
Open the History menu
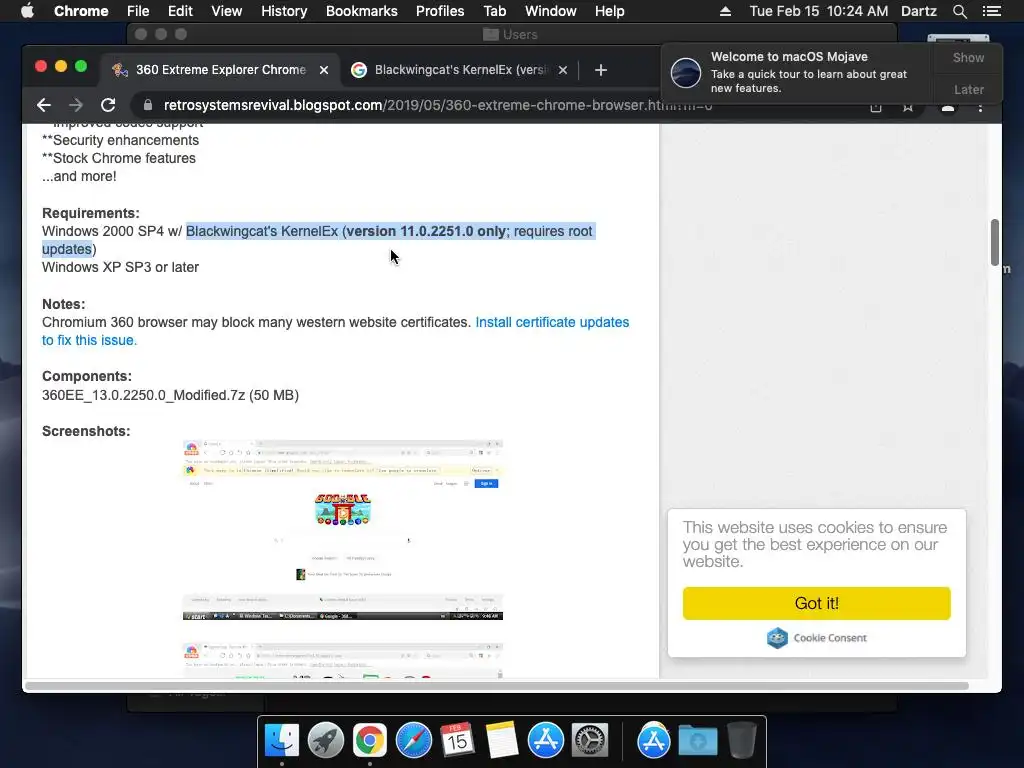(x=284, y=11)
